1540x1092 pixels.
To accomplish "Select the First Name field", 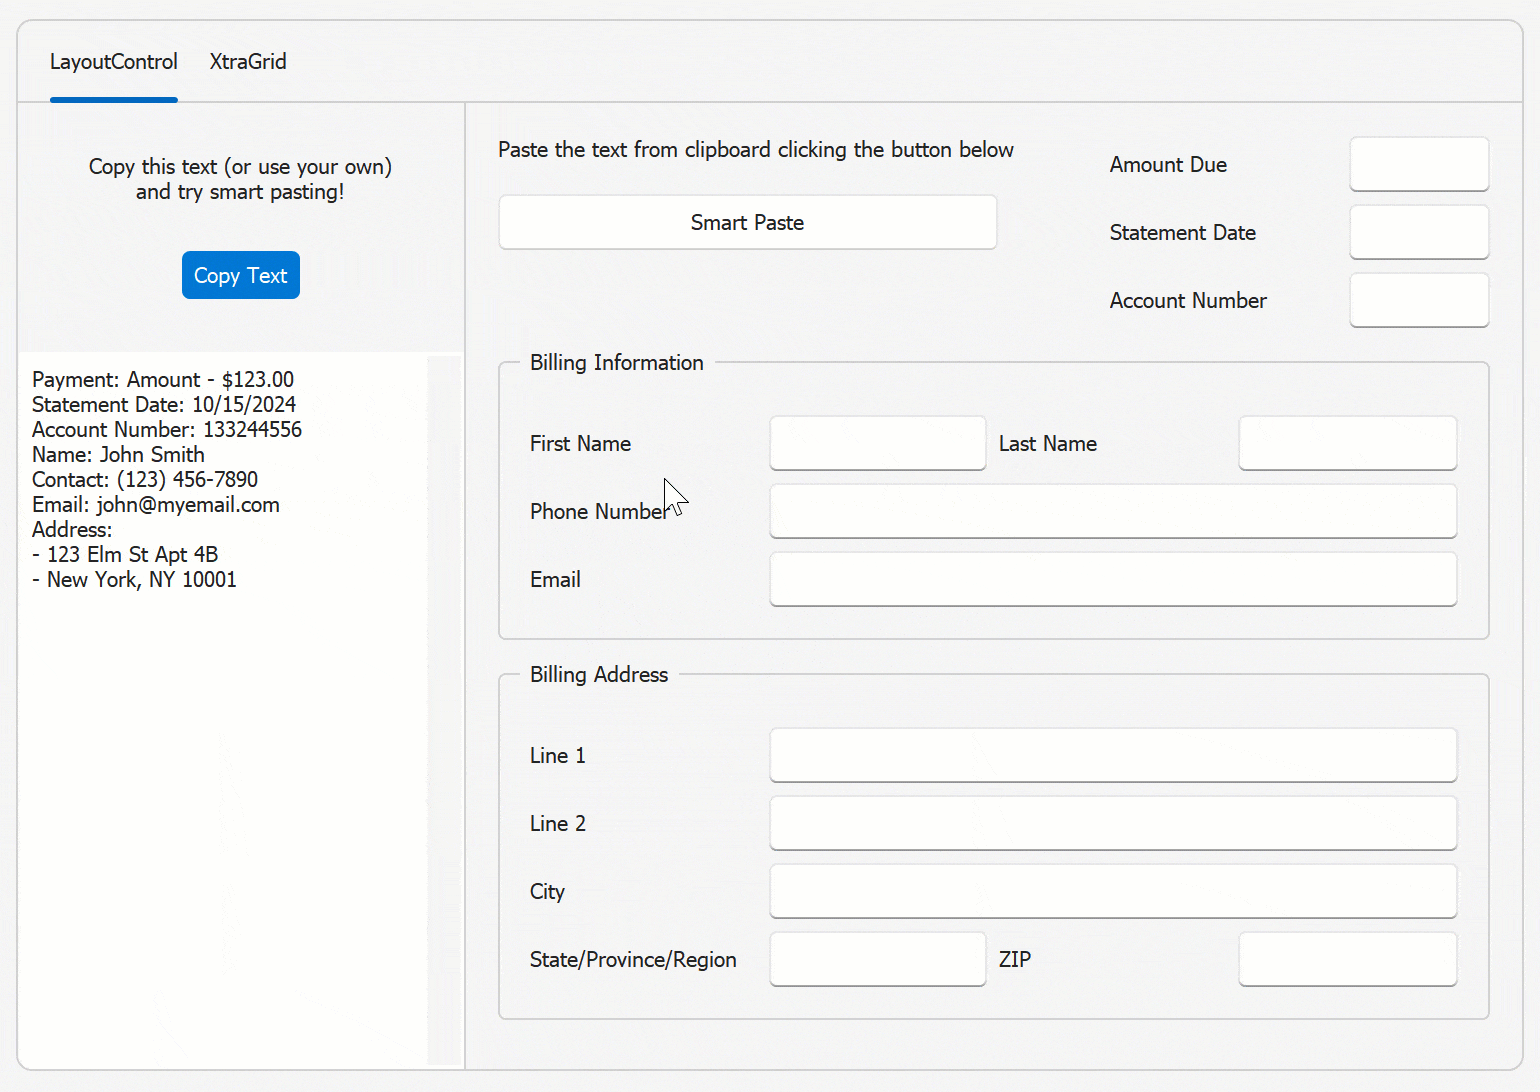I will click(x=877, y=443).
